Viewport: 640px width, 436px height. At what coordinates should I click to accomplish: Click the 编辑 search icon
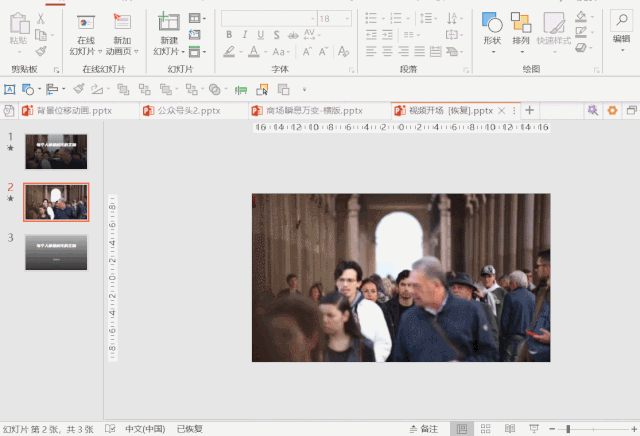tap(621, 22)
